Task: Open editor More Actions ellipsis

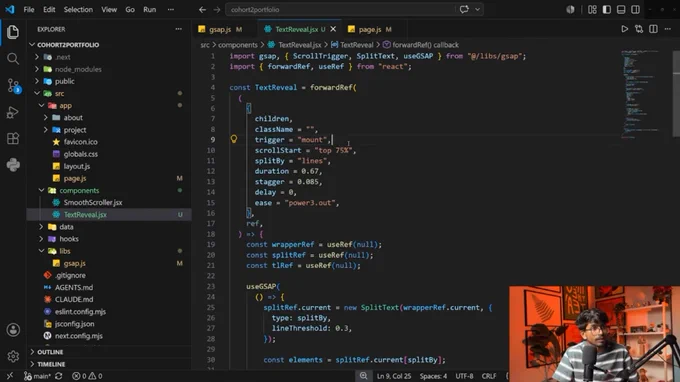Action: [x=667, y=29]
